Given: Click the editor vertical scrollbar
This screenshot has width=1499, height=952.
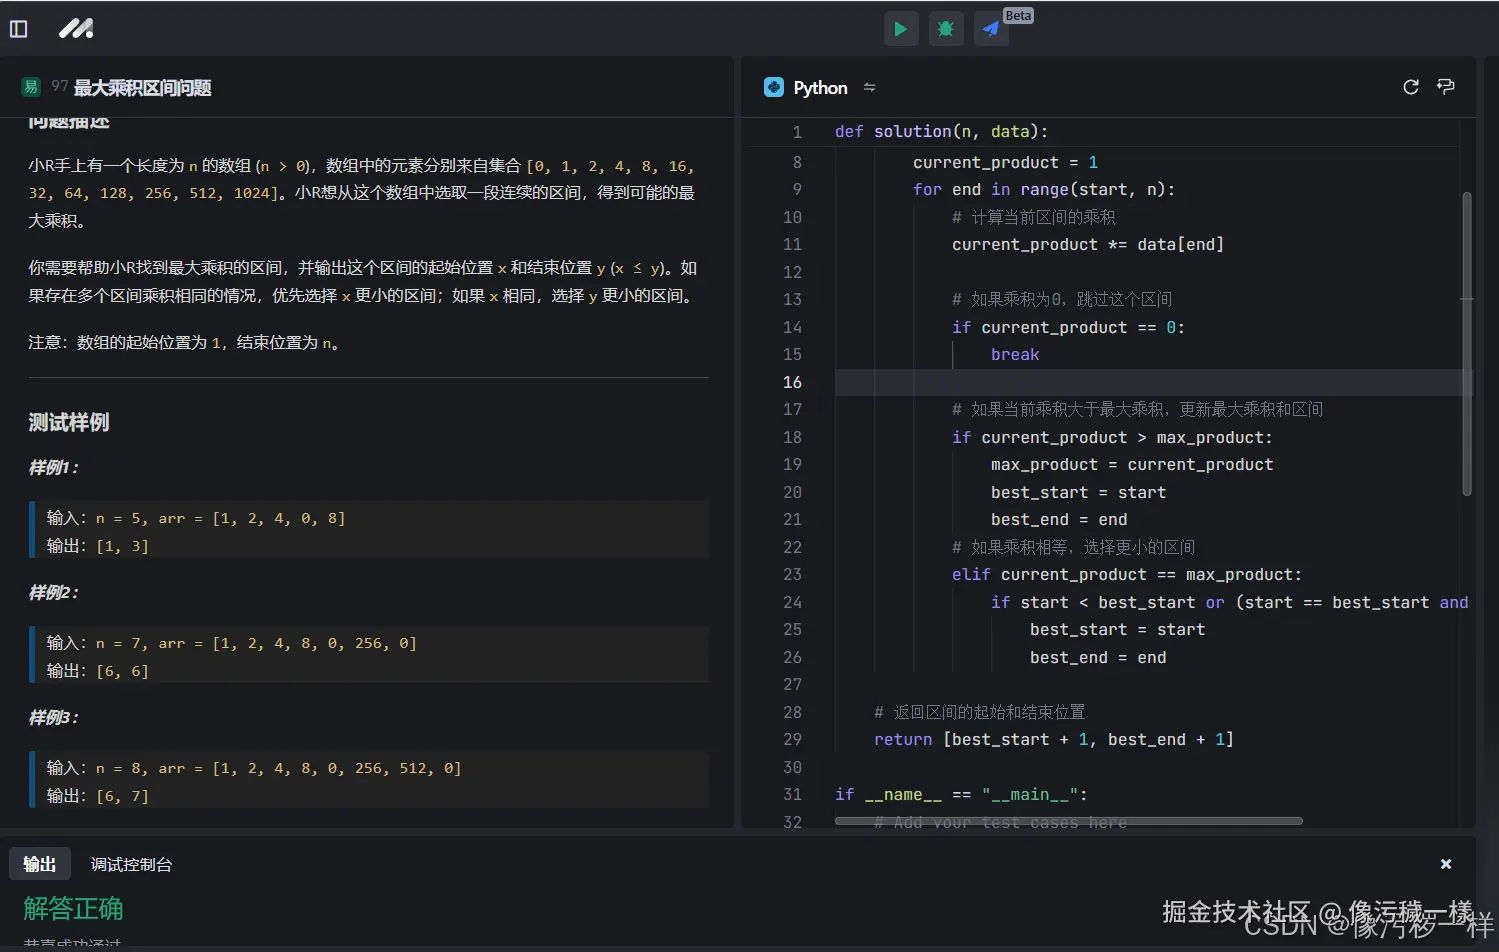Looking at the screenshot, I should point(1467,343).
